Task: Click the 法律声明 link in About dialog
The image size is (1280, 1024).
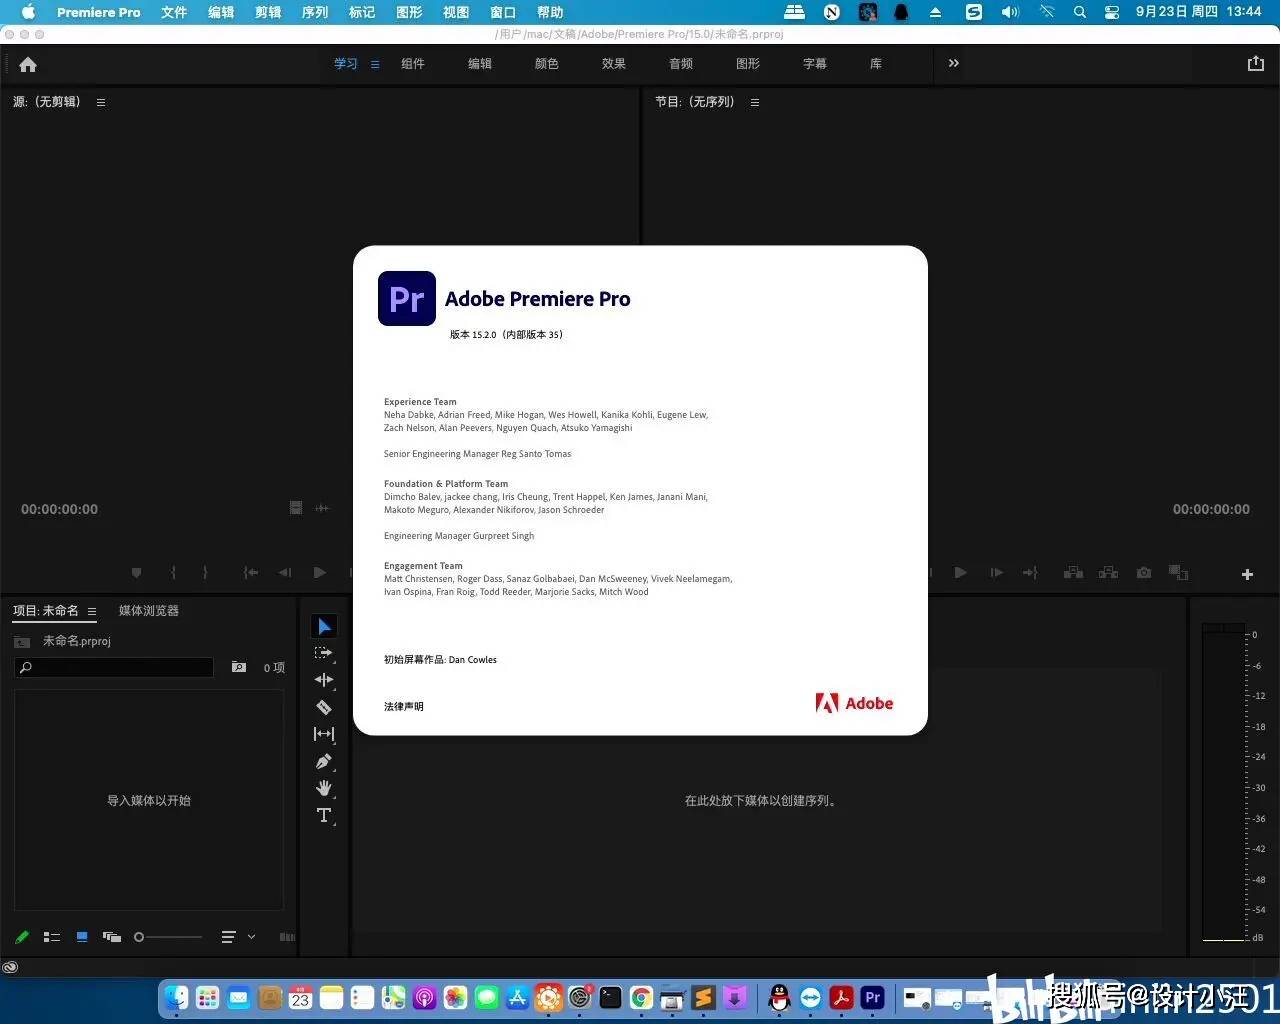Action: tap(404, 706)
